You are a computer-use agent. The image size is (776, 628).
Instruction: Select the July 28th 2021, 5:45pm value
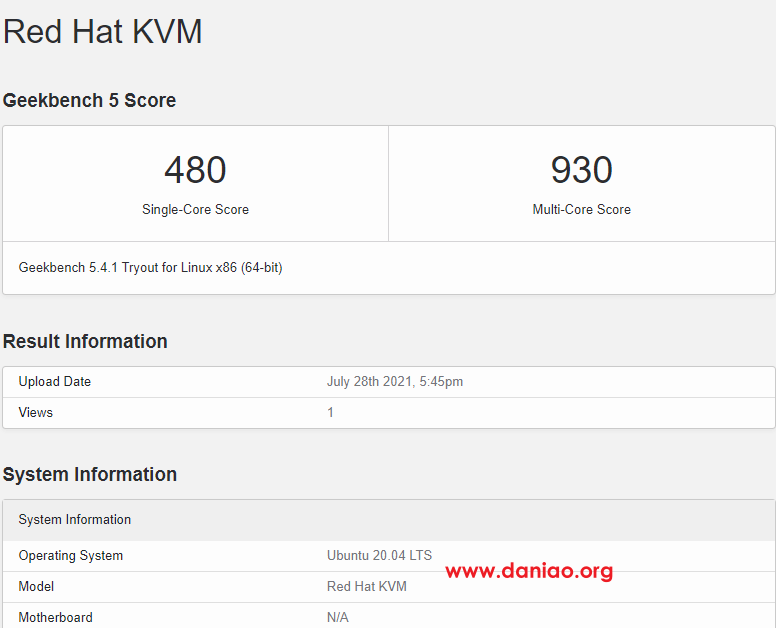[x=395, y=382]
